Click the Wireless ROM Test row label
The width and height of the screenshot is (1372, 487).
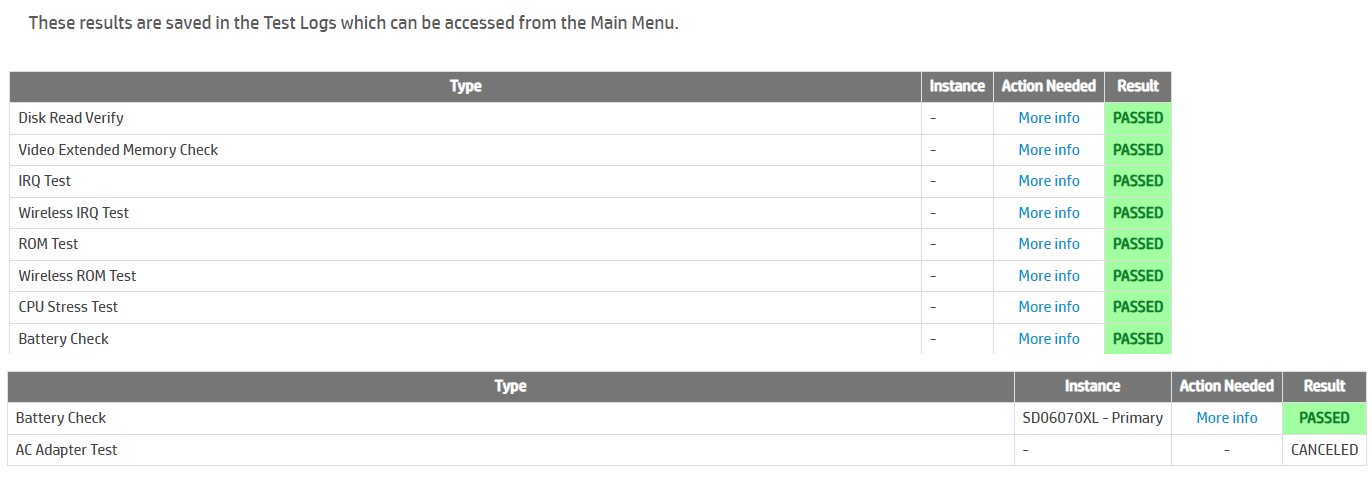77,276
